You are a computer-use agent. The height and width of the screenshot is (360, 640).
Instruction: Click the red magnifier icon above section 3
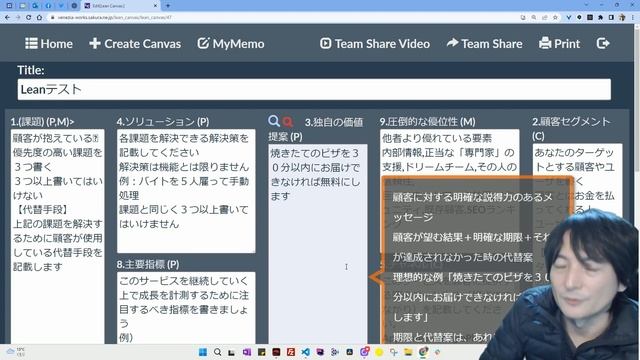click(x=288, y=122)
